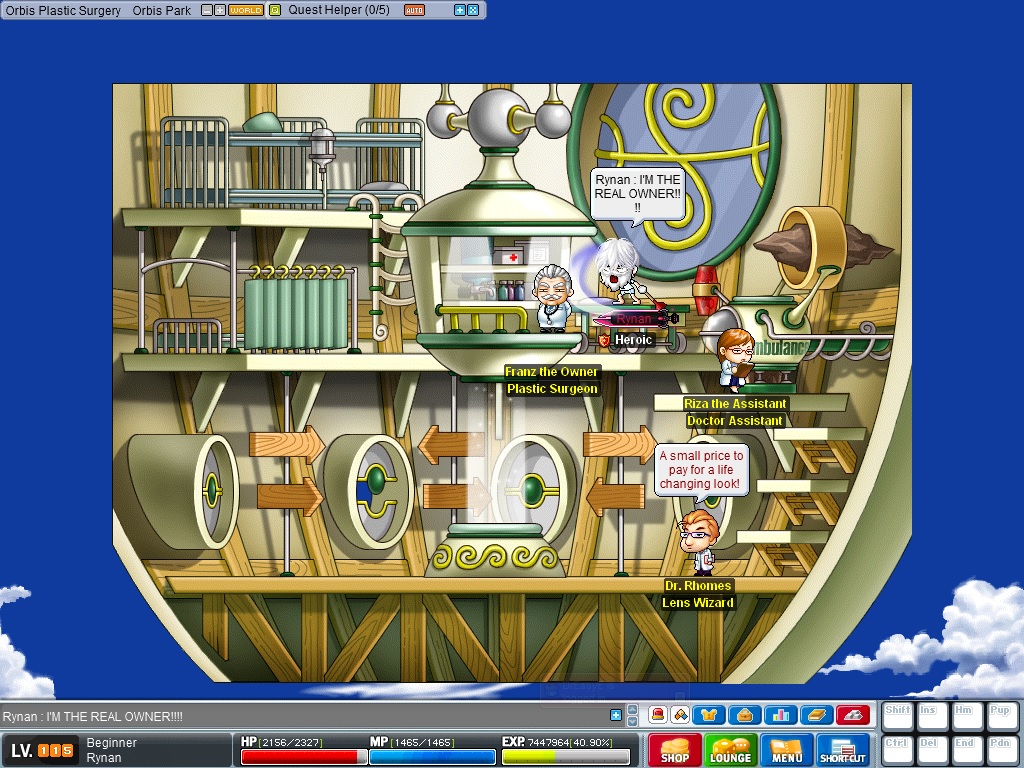Click the Ctrl quick slot
Viewport: 1024px width, 768px height.
click(x=897, y=751)
